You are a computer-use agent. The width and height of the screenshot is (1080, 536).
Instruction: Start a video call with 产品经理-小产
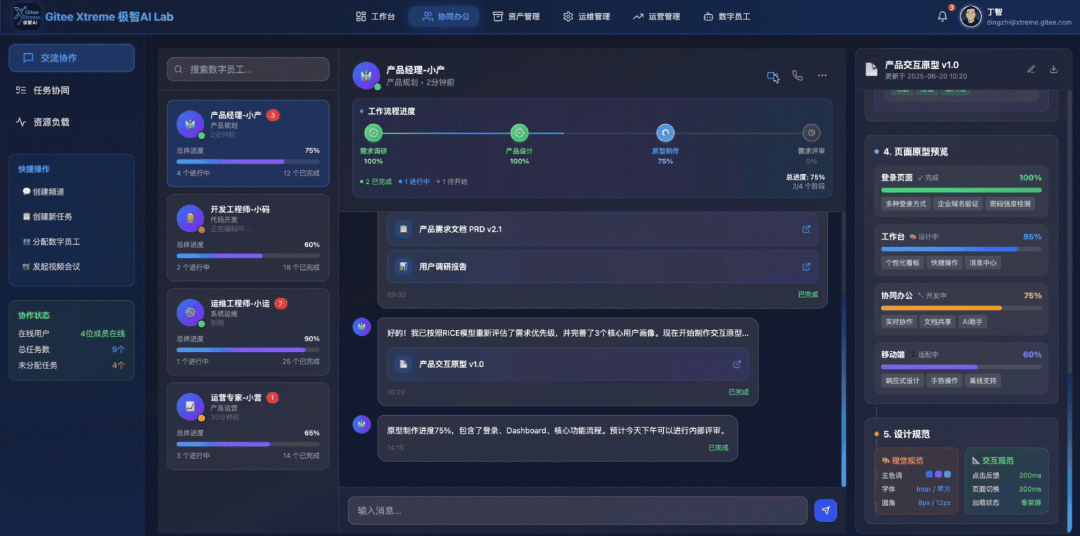coord(773,76)
